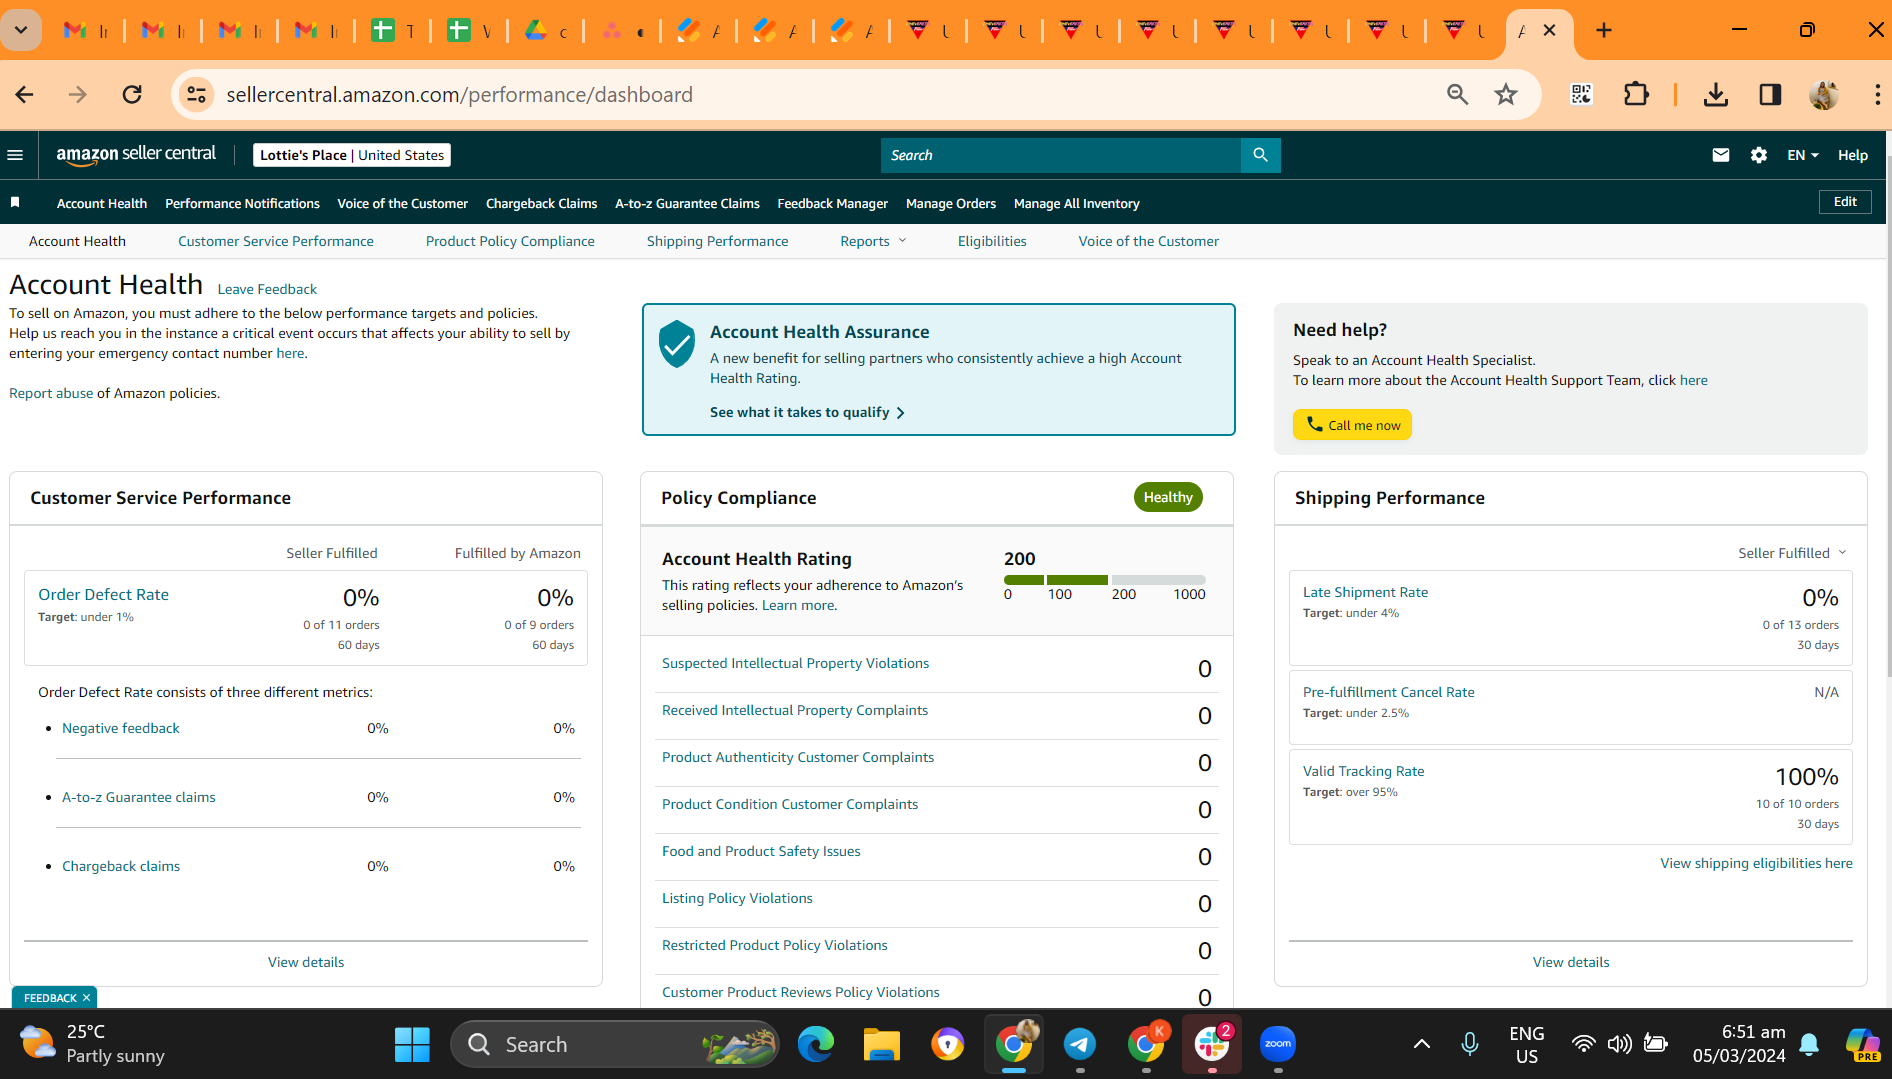
Task: Open the Chrome extensions puzzle icon
Action: coord(1637,94)
